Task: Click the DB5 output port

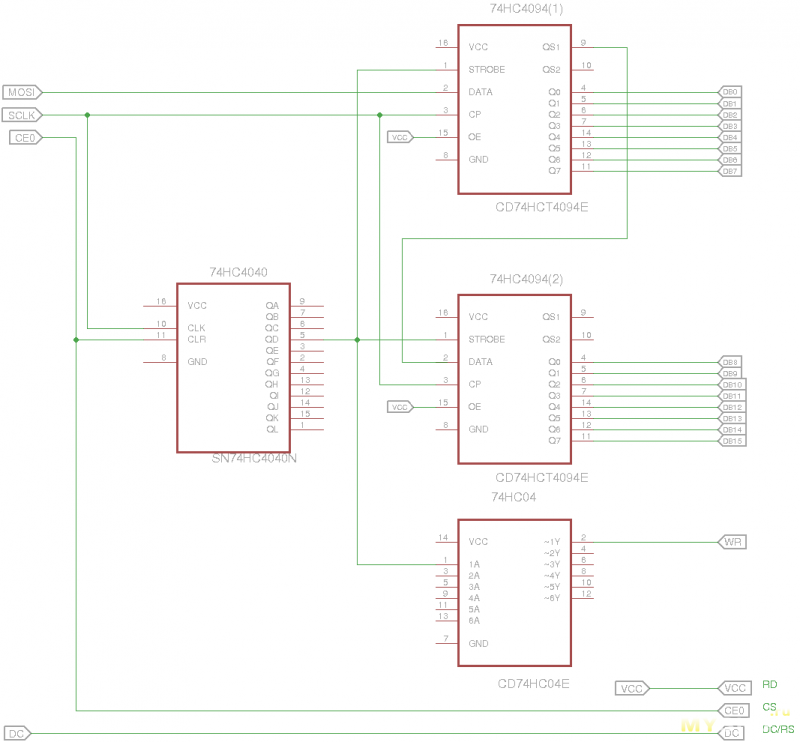Action: (730, 149)
